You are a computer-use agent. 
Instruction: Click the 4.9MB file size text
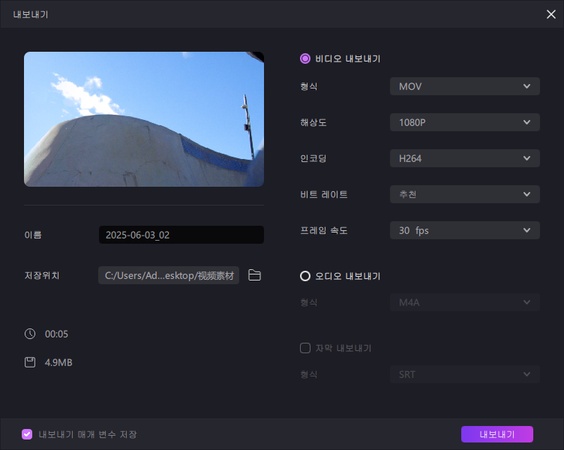[x=58, y=362]
